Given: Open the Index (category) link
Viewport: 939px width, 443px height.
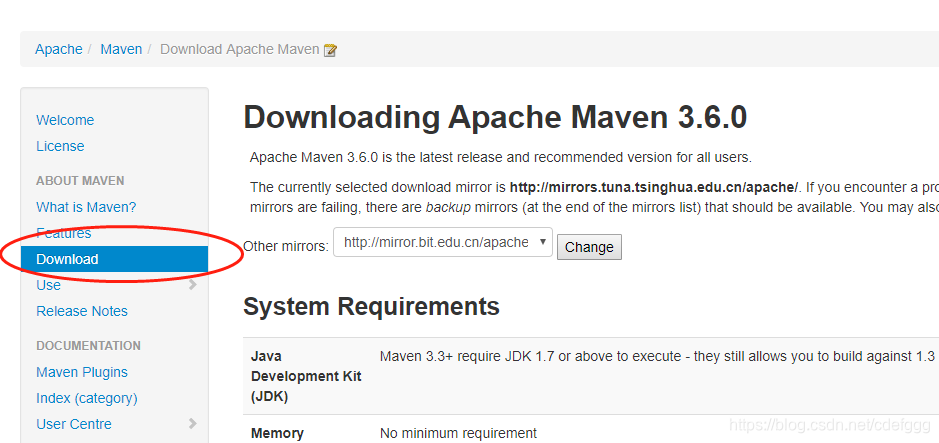Looking at the screenshot, I should pyautogui.click(x=87, y=398).
